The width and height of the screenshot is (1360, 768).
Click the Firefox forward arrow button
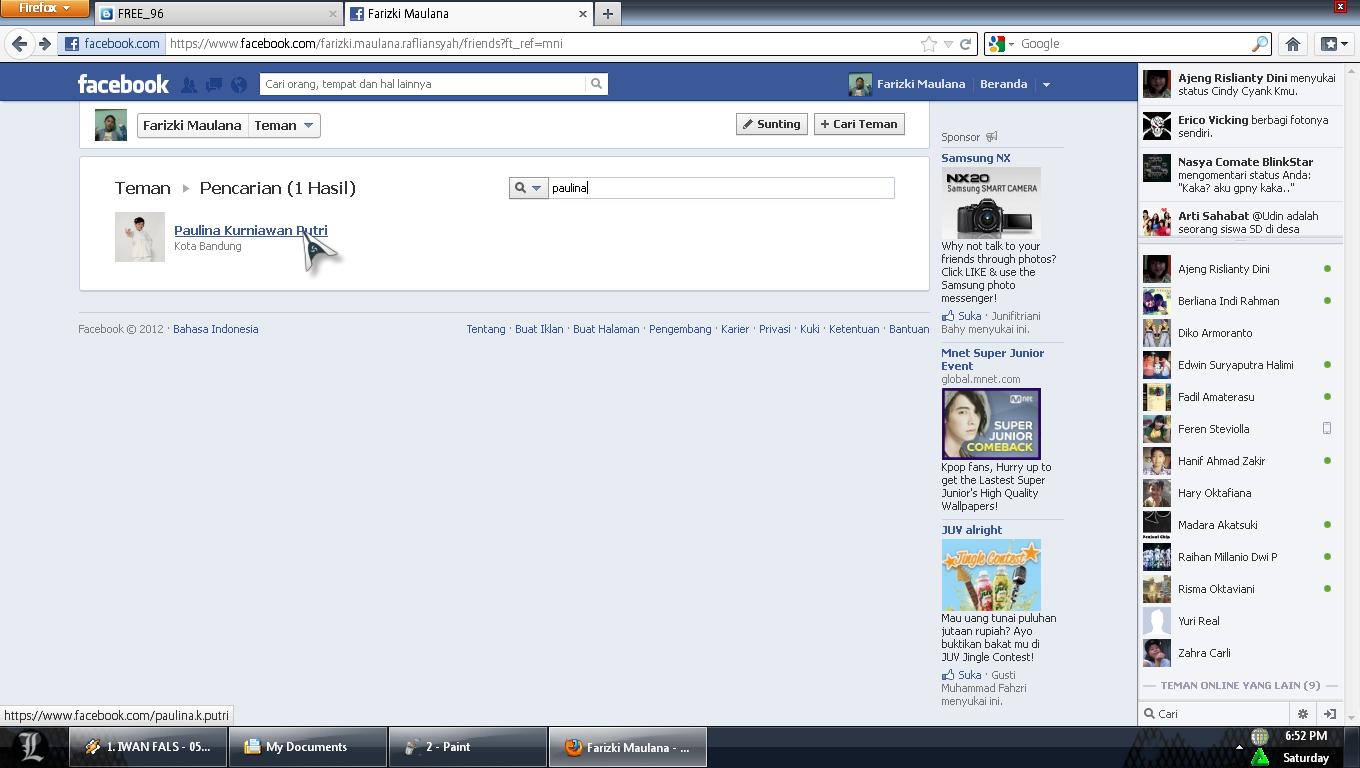click(44, 44)
